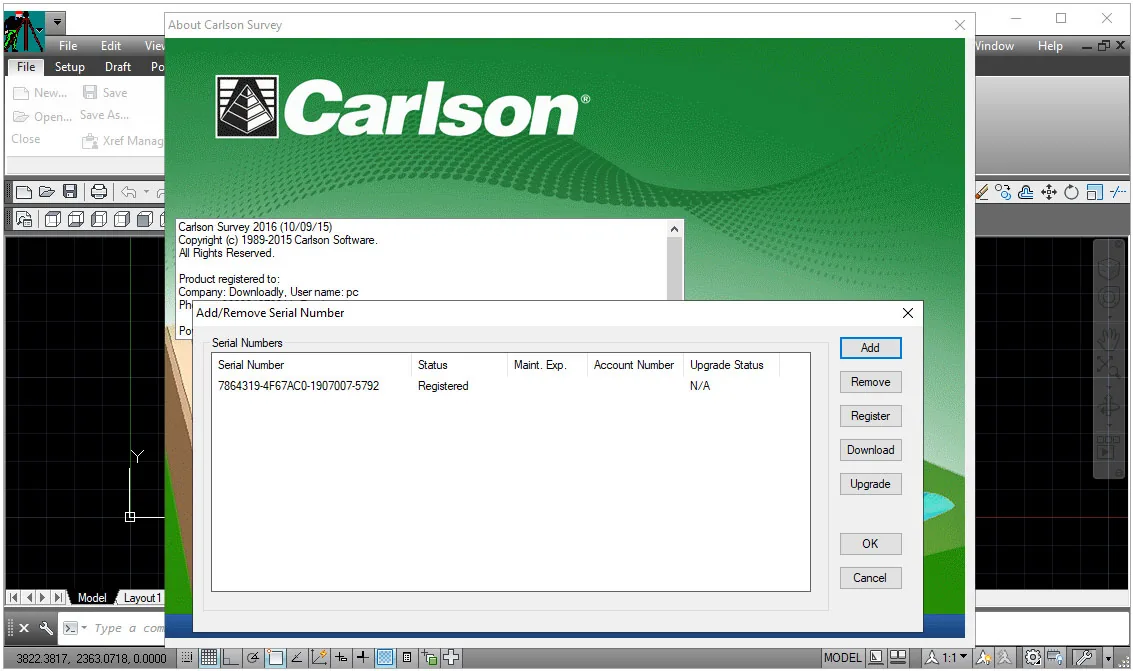Click Cancel in Add/Remove Serial Number dialog

coord(870,577)
